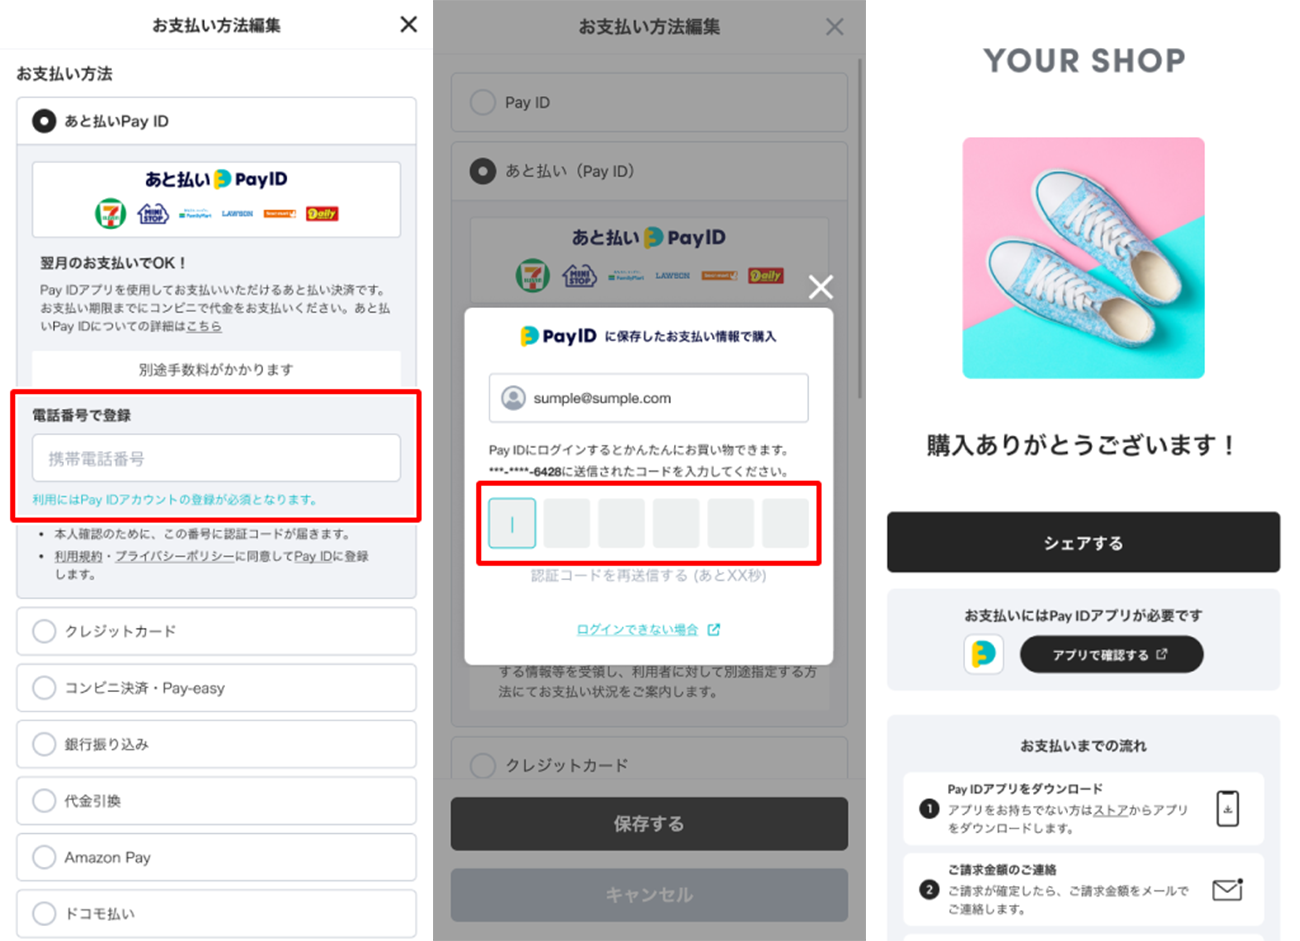The image size is (1300, 941).
Task: Select クレジットカード radio in middle panel
Action: coord(483,765)
